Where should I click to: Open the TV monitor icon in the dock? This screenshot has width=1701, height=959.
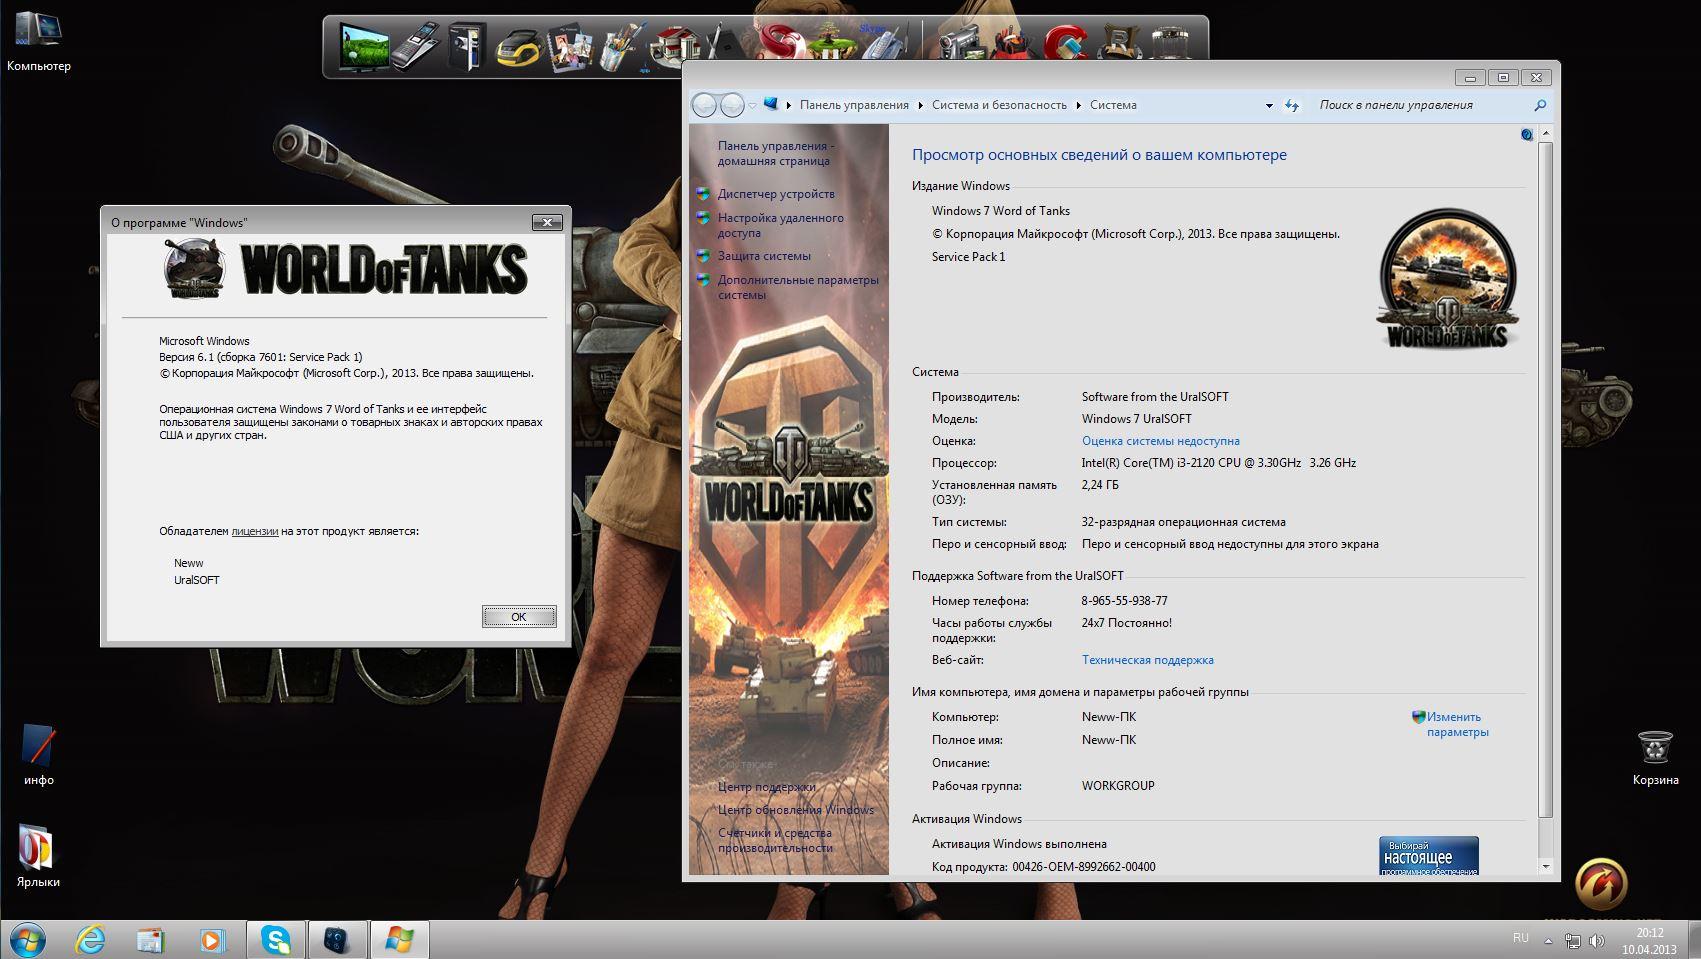[x=363, y=46]
